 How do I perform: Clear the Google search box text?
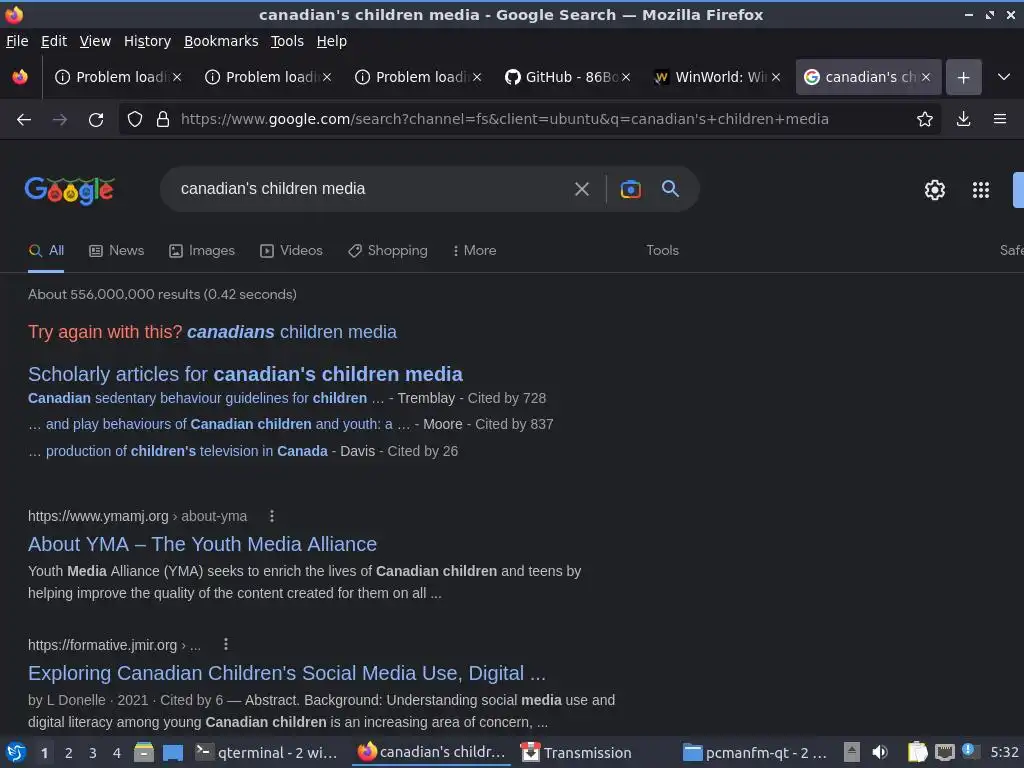(x=581, y=189)
